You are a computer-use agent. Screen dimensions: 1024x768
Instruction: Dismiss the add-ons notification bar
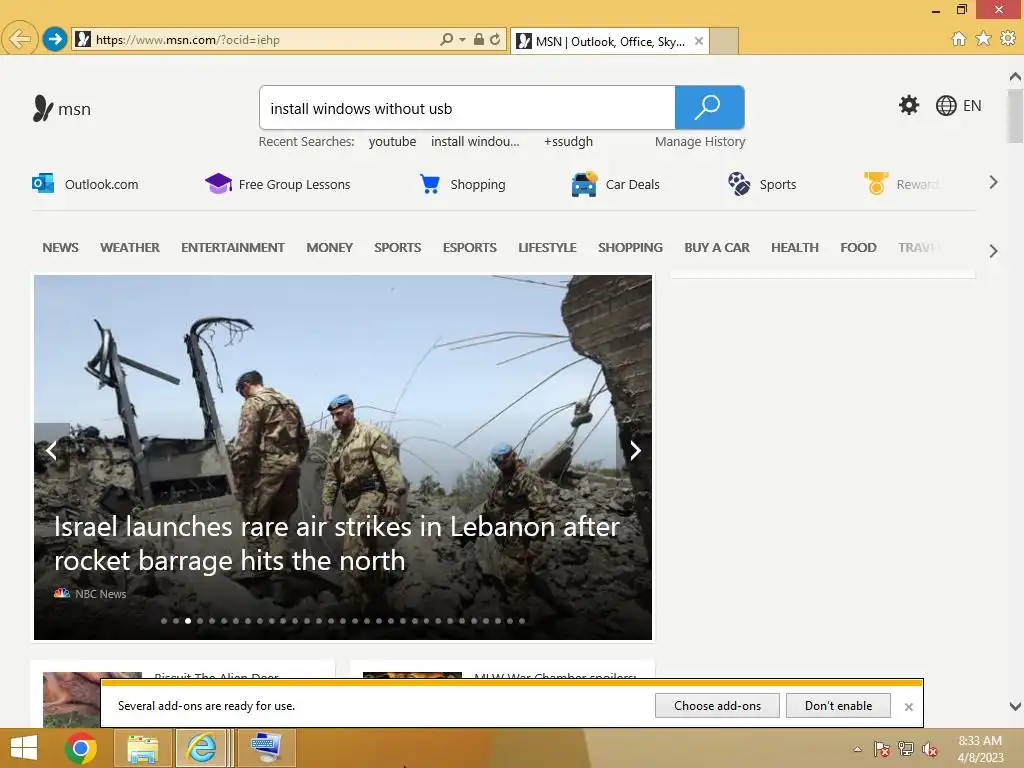click(x=908, y=707)
